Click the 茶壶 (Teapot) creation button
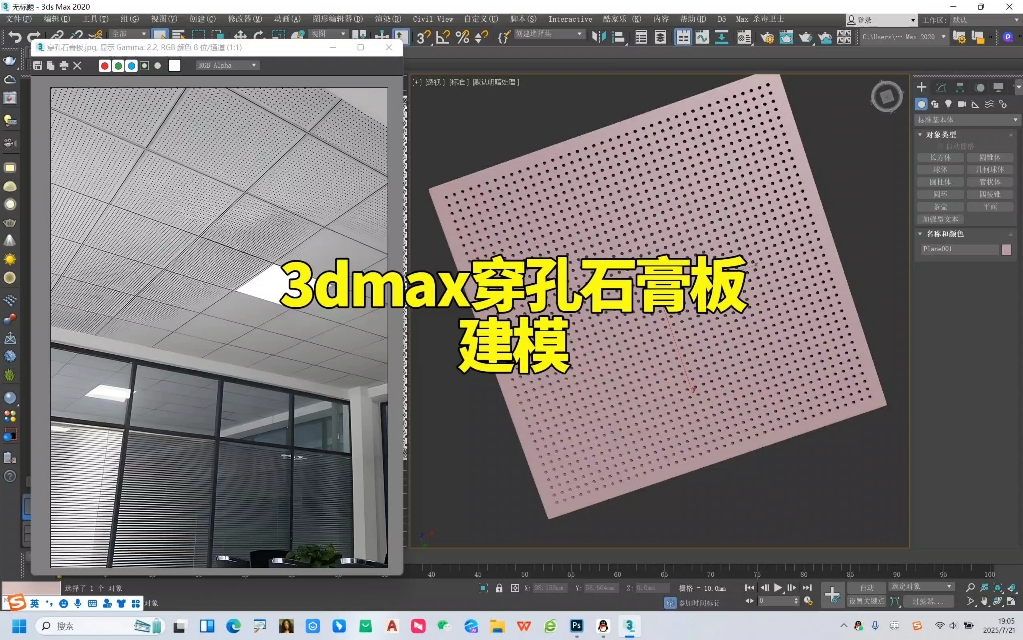Viewport: 1023px width, 640px height. coord(939,207)
